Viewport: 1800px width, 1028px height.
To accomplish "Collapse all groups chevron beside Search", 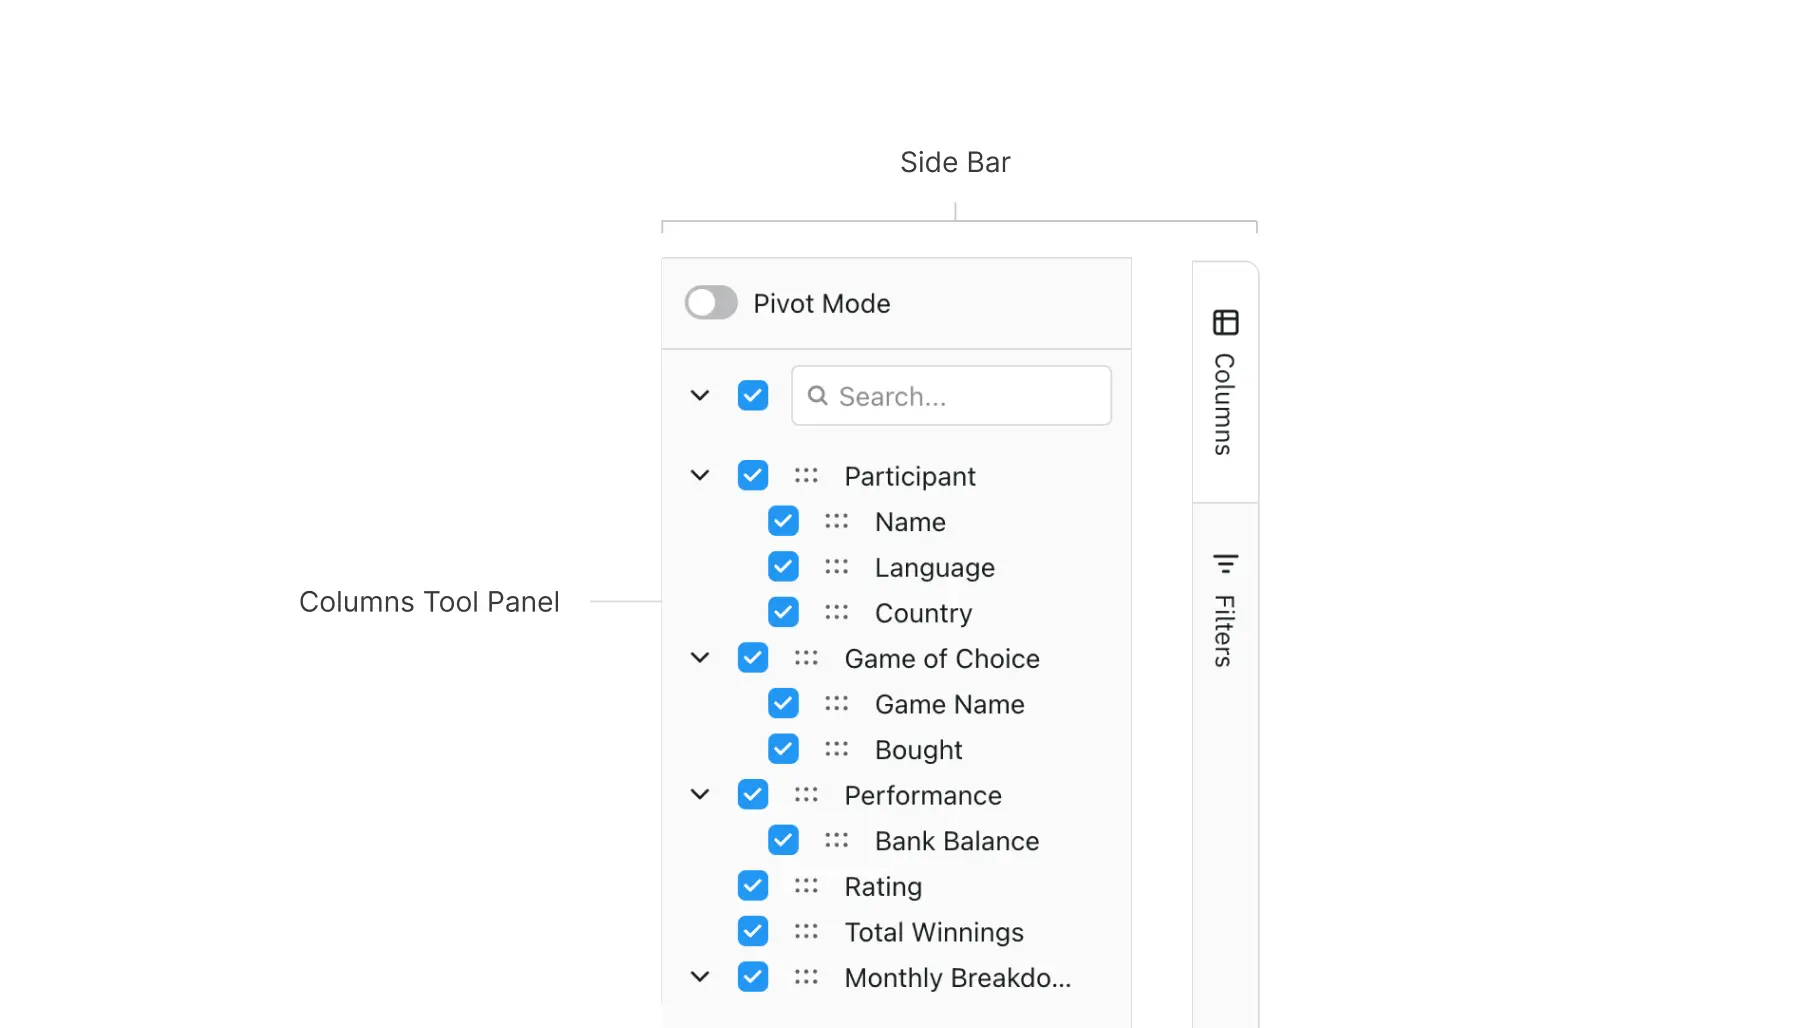I will coord(700,395).
